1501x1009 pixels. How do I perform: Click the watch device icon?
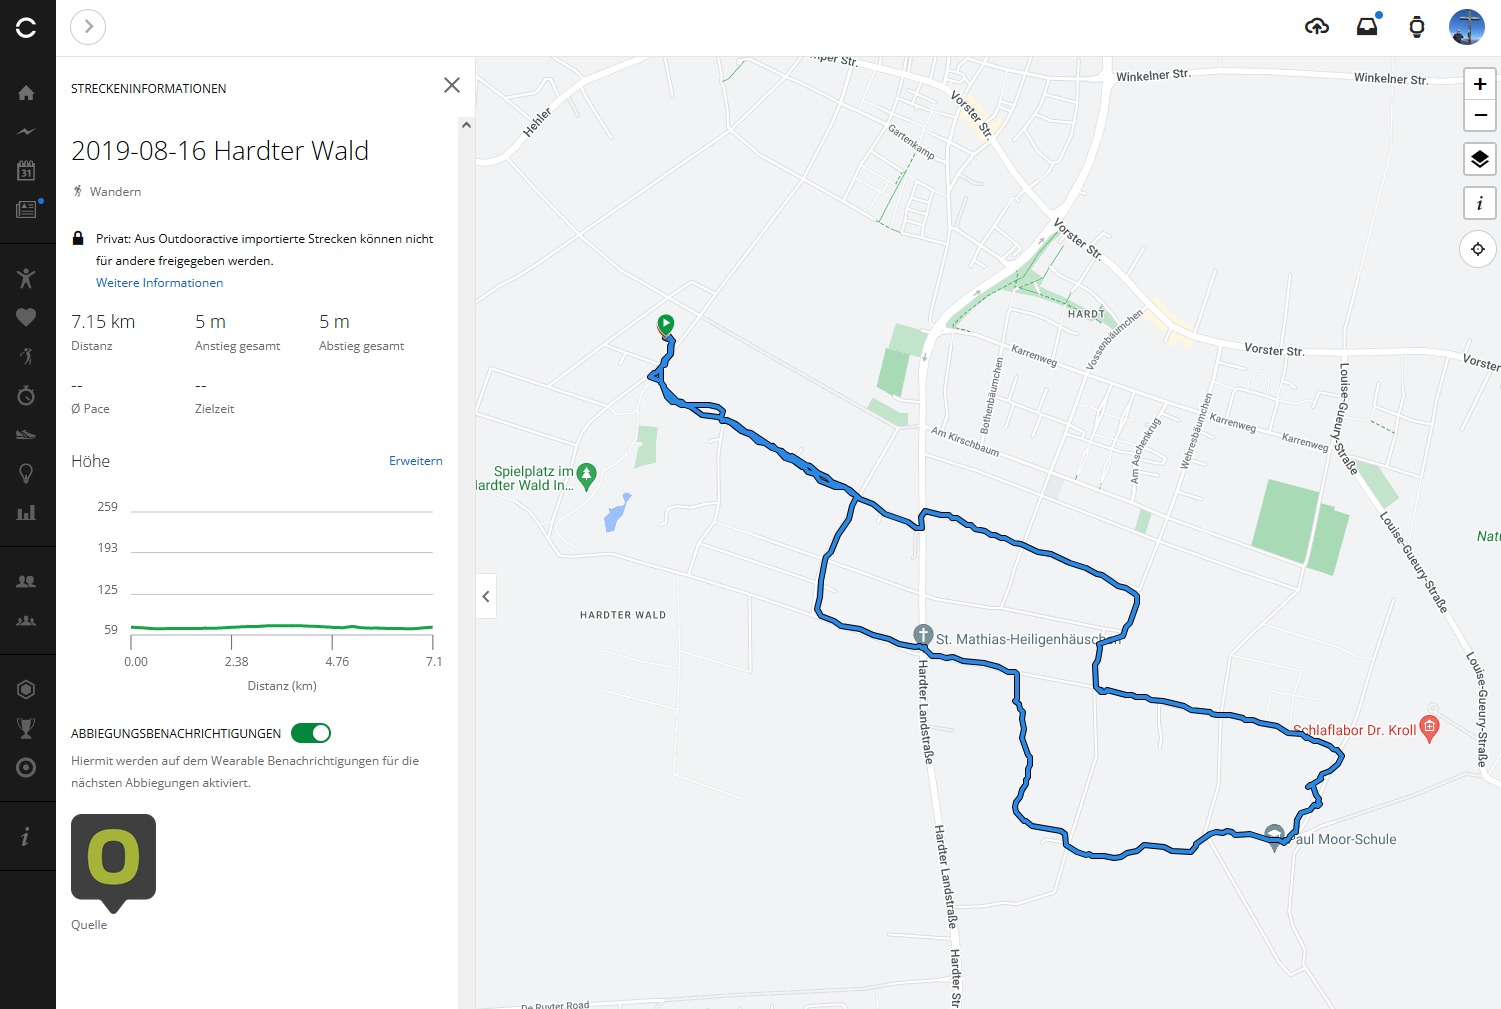click(x=1417, y=27)
